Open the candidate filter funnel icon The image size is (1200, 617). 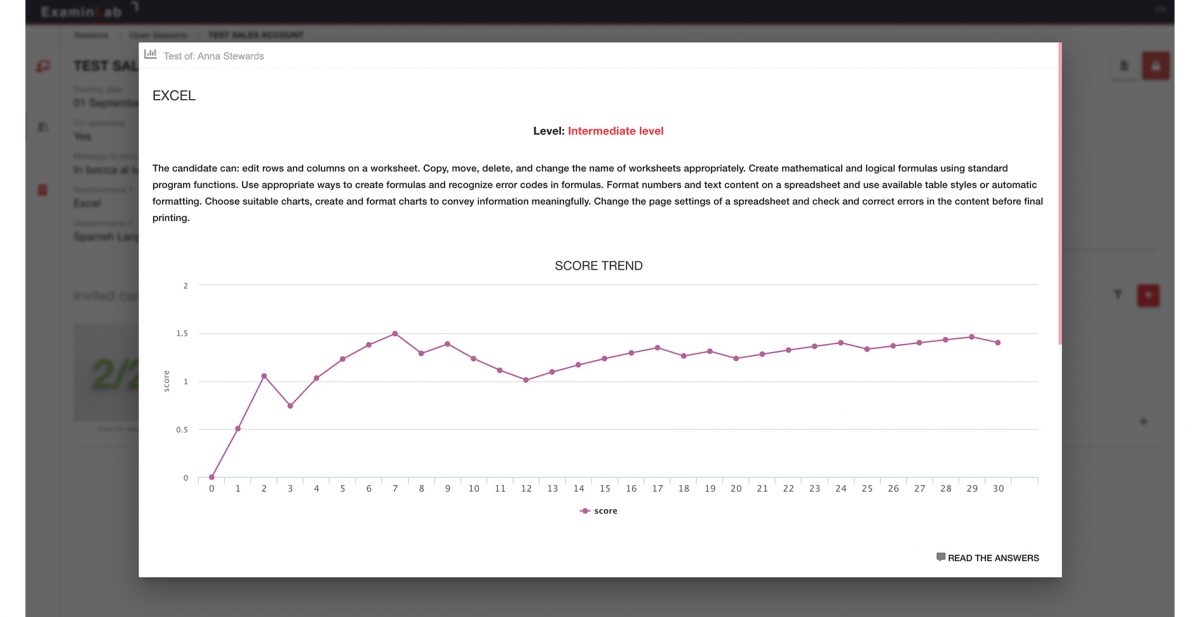click(1120, 295)
